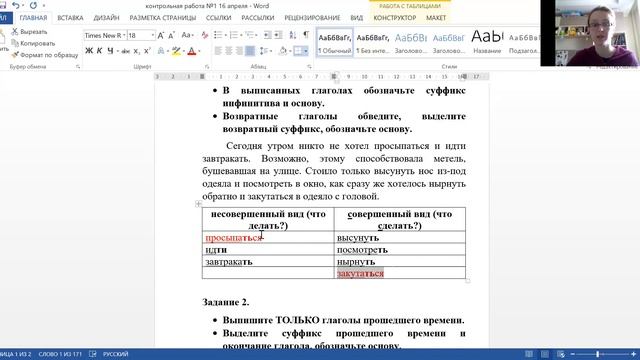Open highlight color dropdown arrow
Screen dimensions: 640x360
[184, 51]
